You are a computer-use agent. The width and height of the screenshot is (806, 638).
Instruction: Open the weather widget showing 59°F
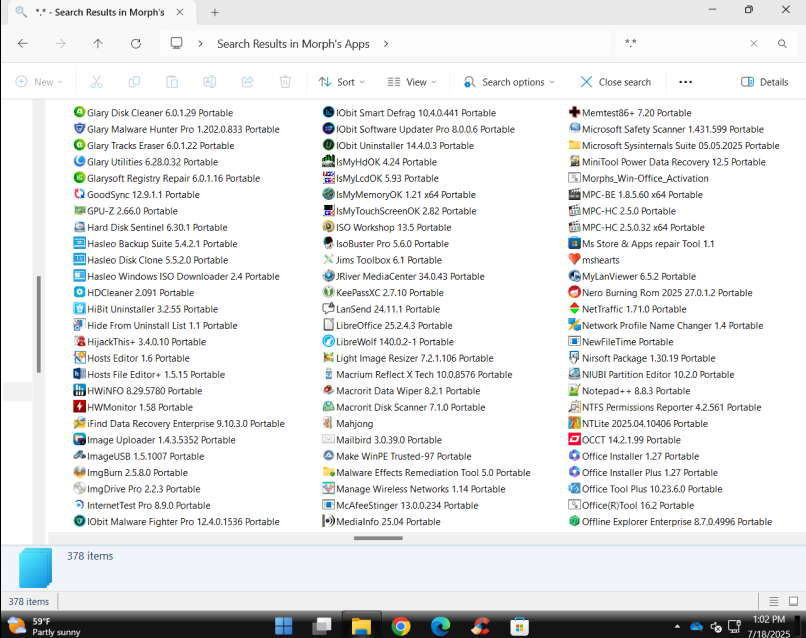45,626
